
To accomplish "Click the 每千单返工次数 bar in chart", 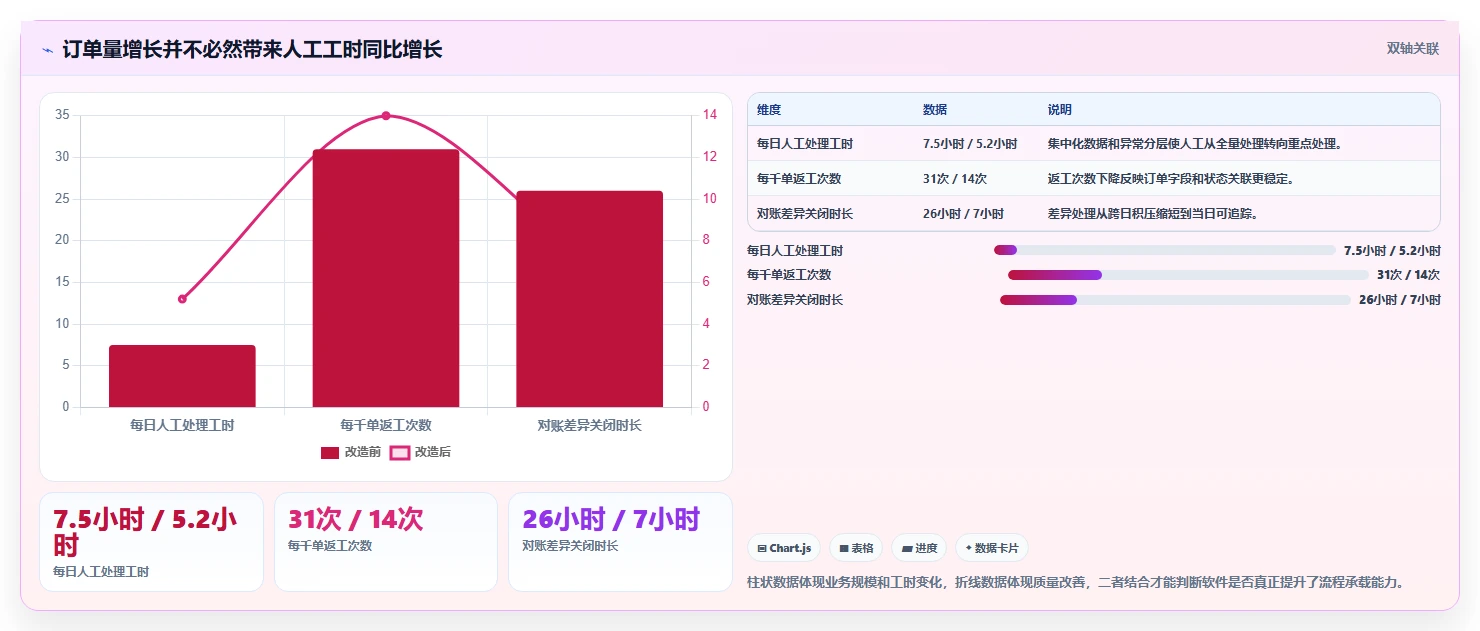I will click(x=386, y=278).
